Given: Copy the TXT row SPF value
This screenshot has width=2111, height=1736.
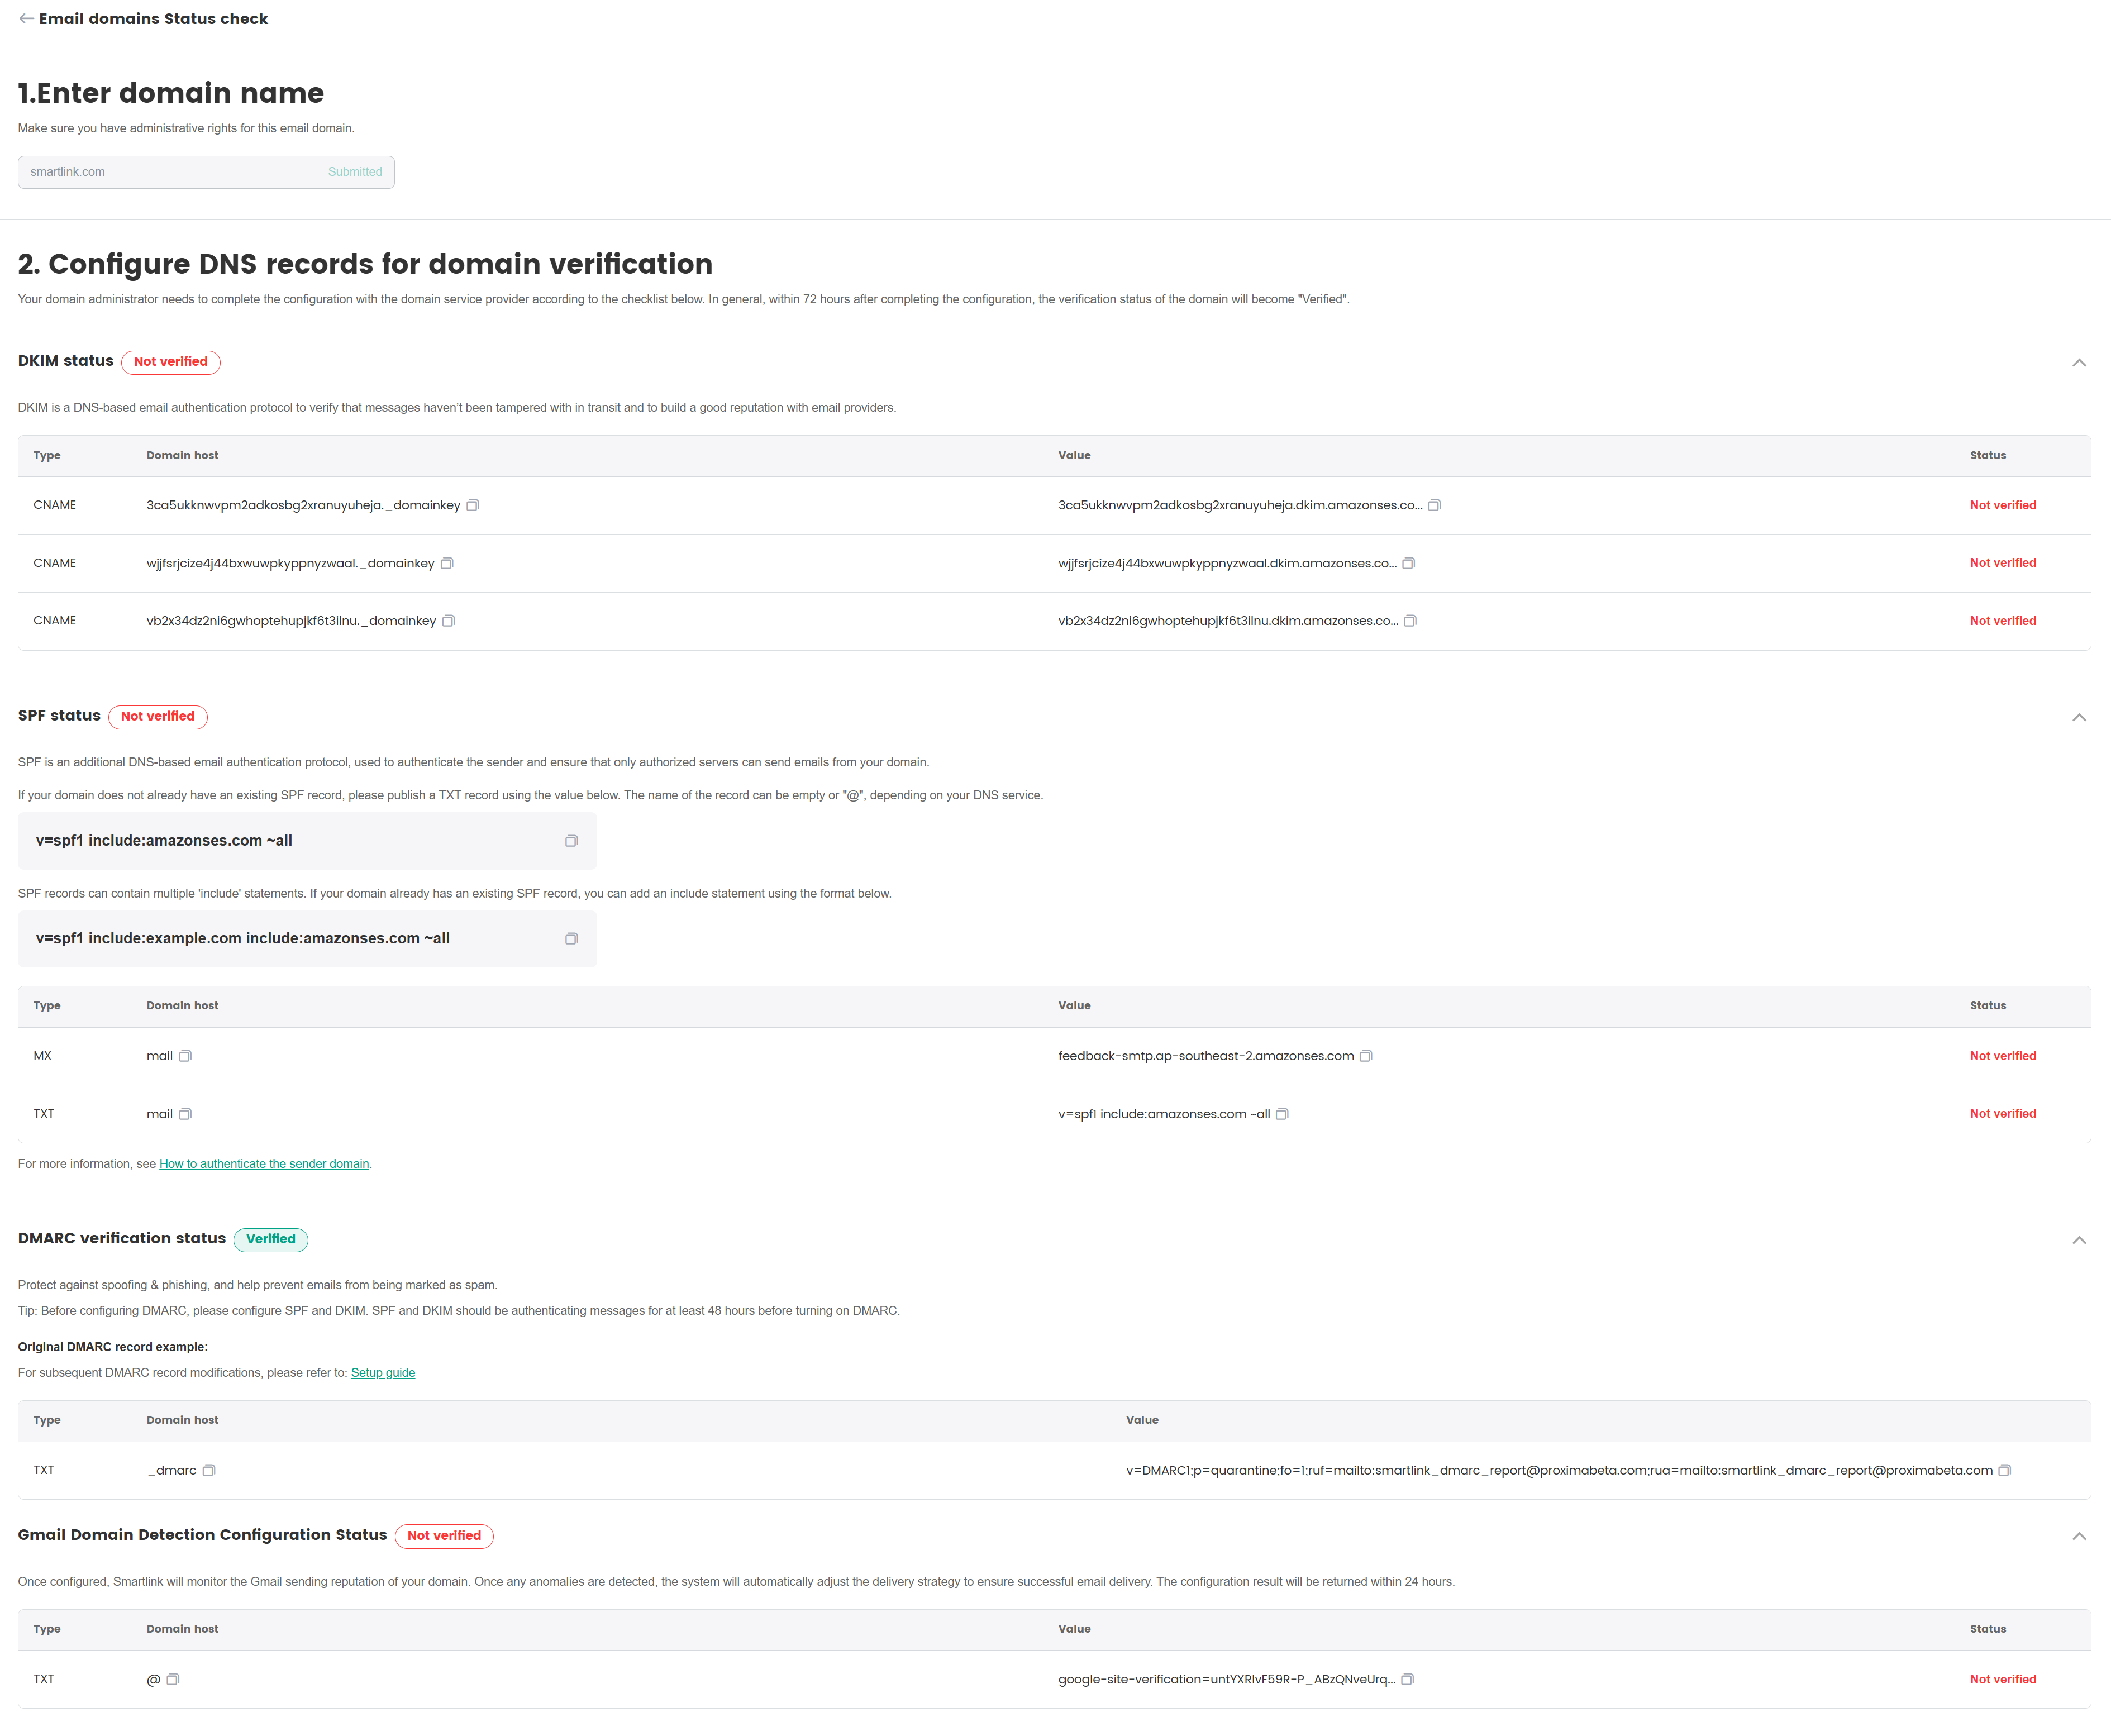Looking at the screenshot, I should (1282, 1115).
